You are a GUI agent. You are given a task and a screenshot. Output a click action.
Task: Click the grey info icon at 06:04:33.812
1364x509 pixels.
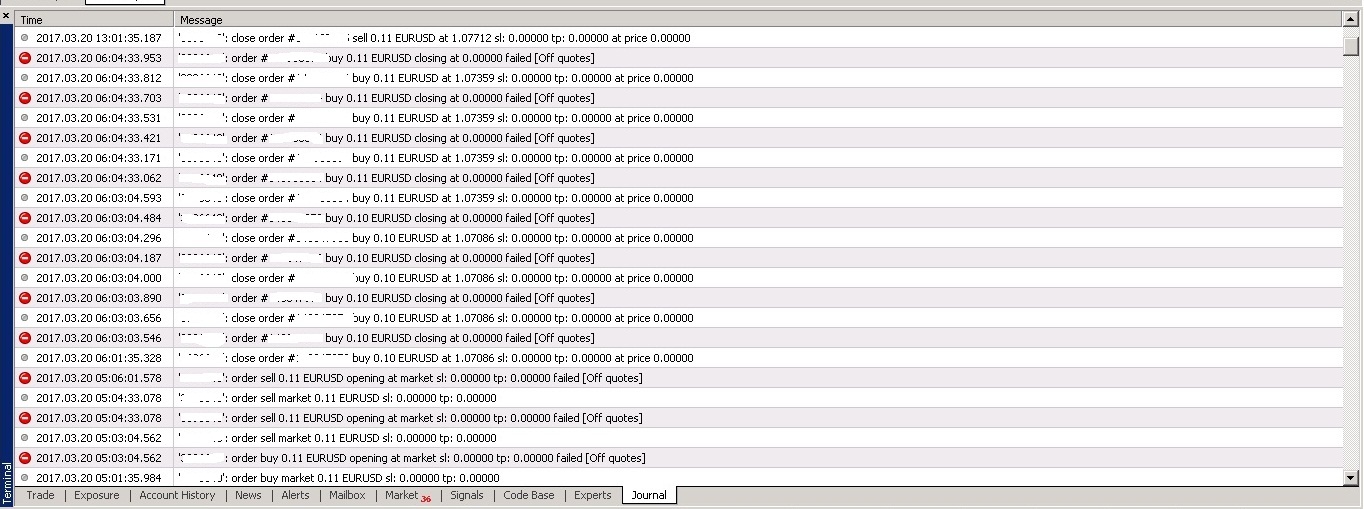[x=25, y=78]
